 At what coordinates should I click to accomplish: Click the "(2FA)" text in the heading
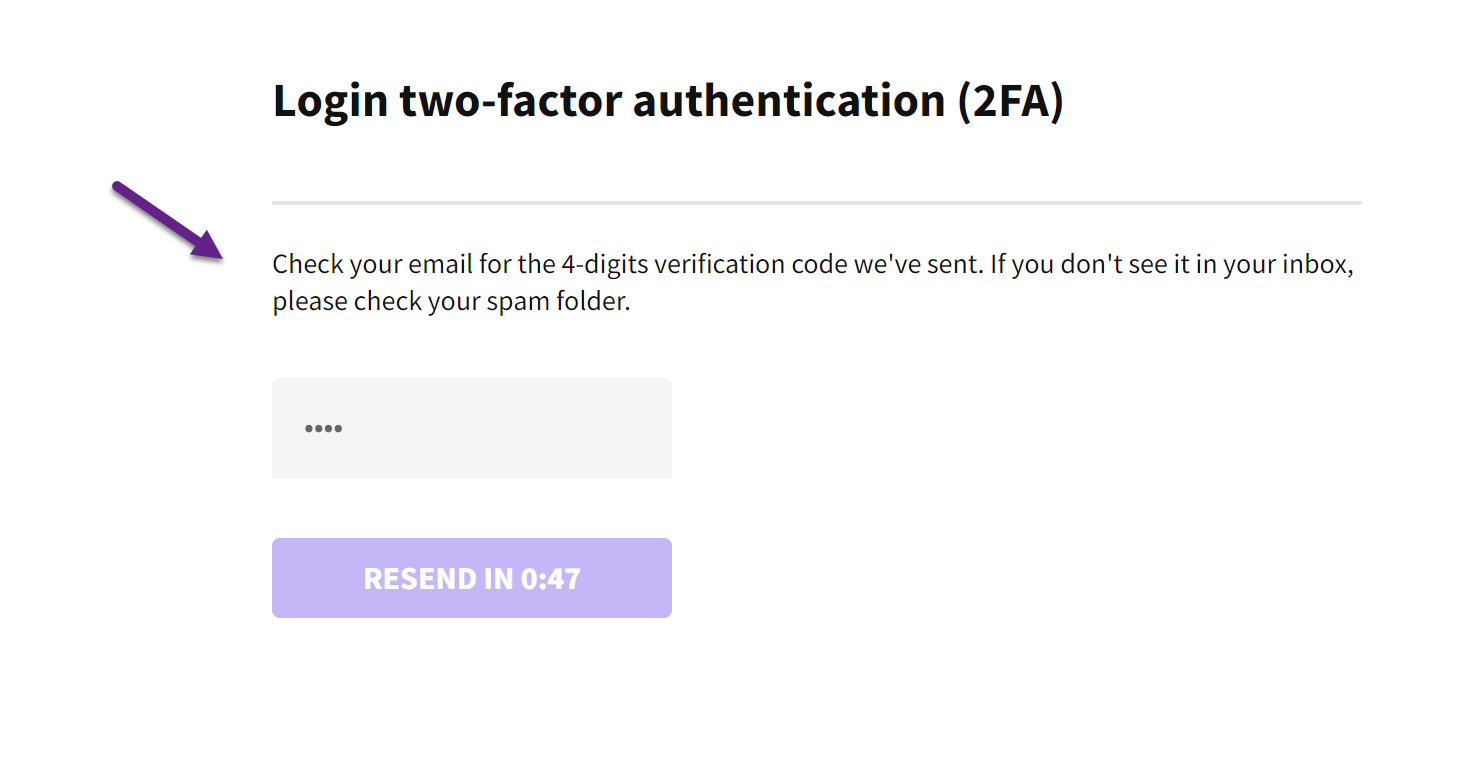pos(1009,101)
